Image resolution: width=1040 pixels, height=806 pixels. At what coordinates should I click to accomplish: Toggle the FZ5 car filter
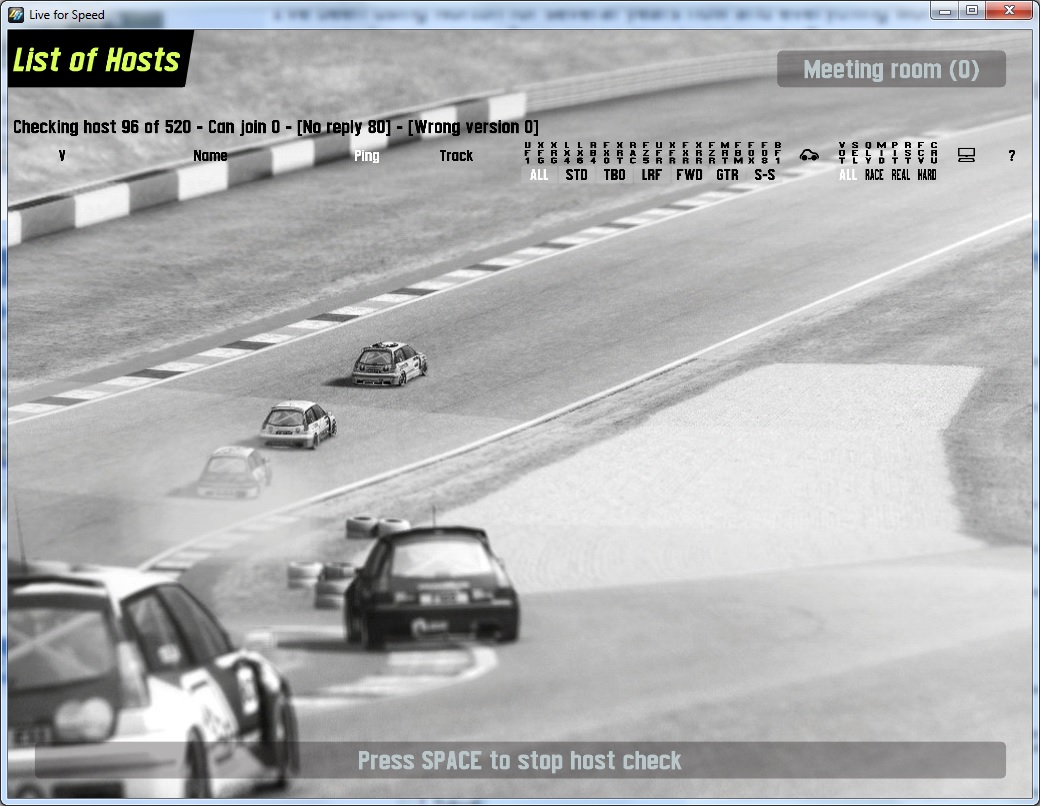[x=645, y=153]
